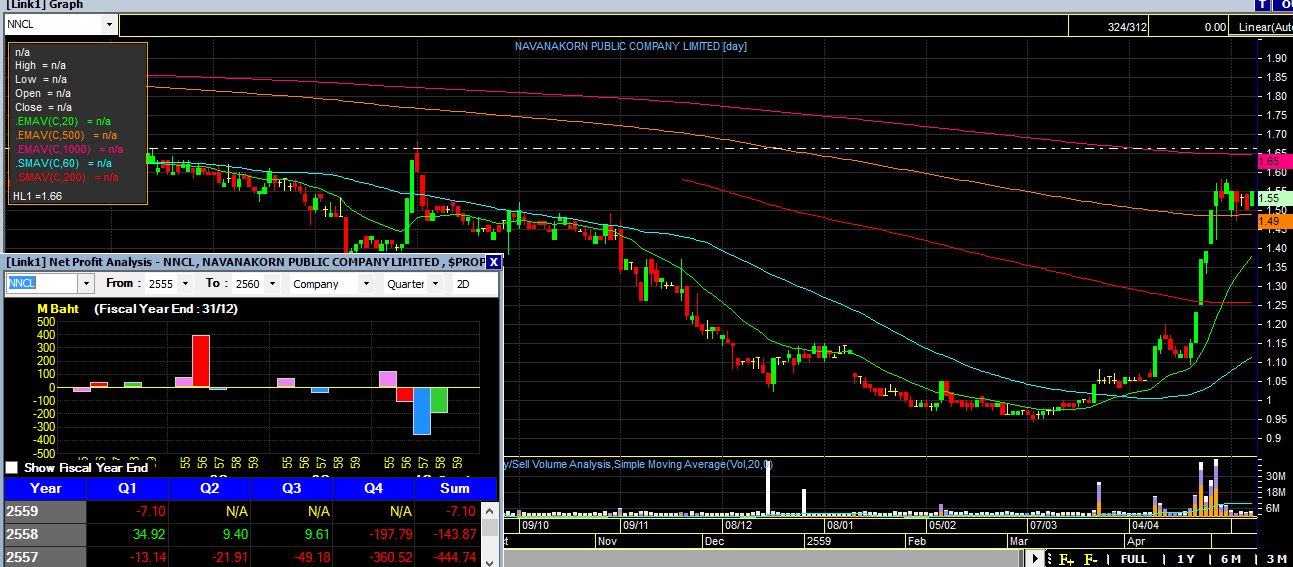Click the .SMAV(C,200) indicator label
The image size is (1293, 567).
point(52,177)
